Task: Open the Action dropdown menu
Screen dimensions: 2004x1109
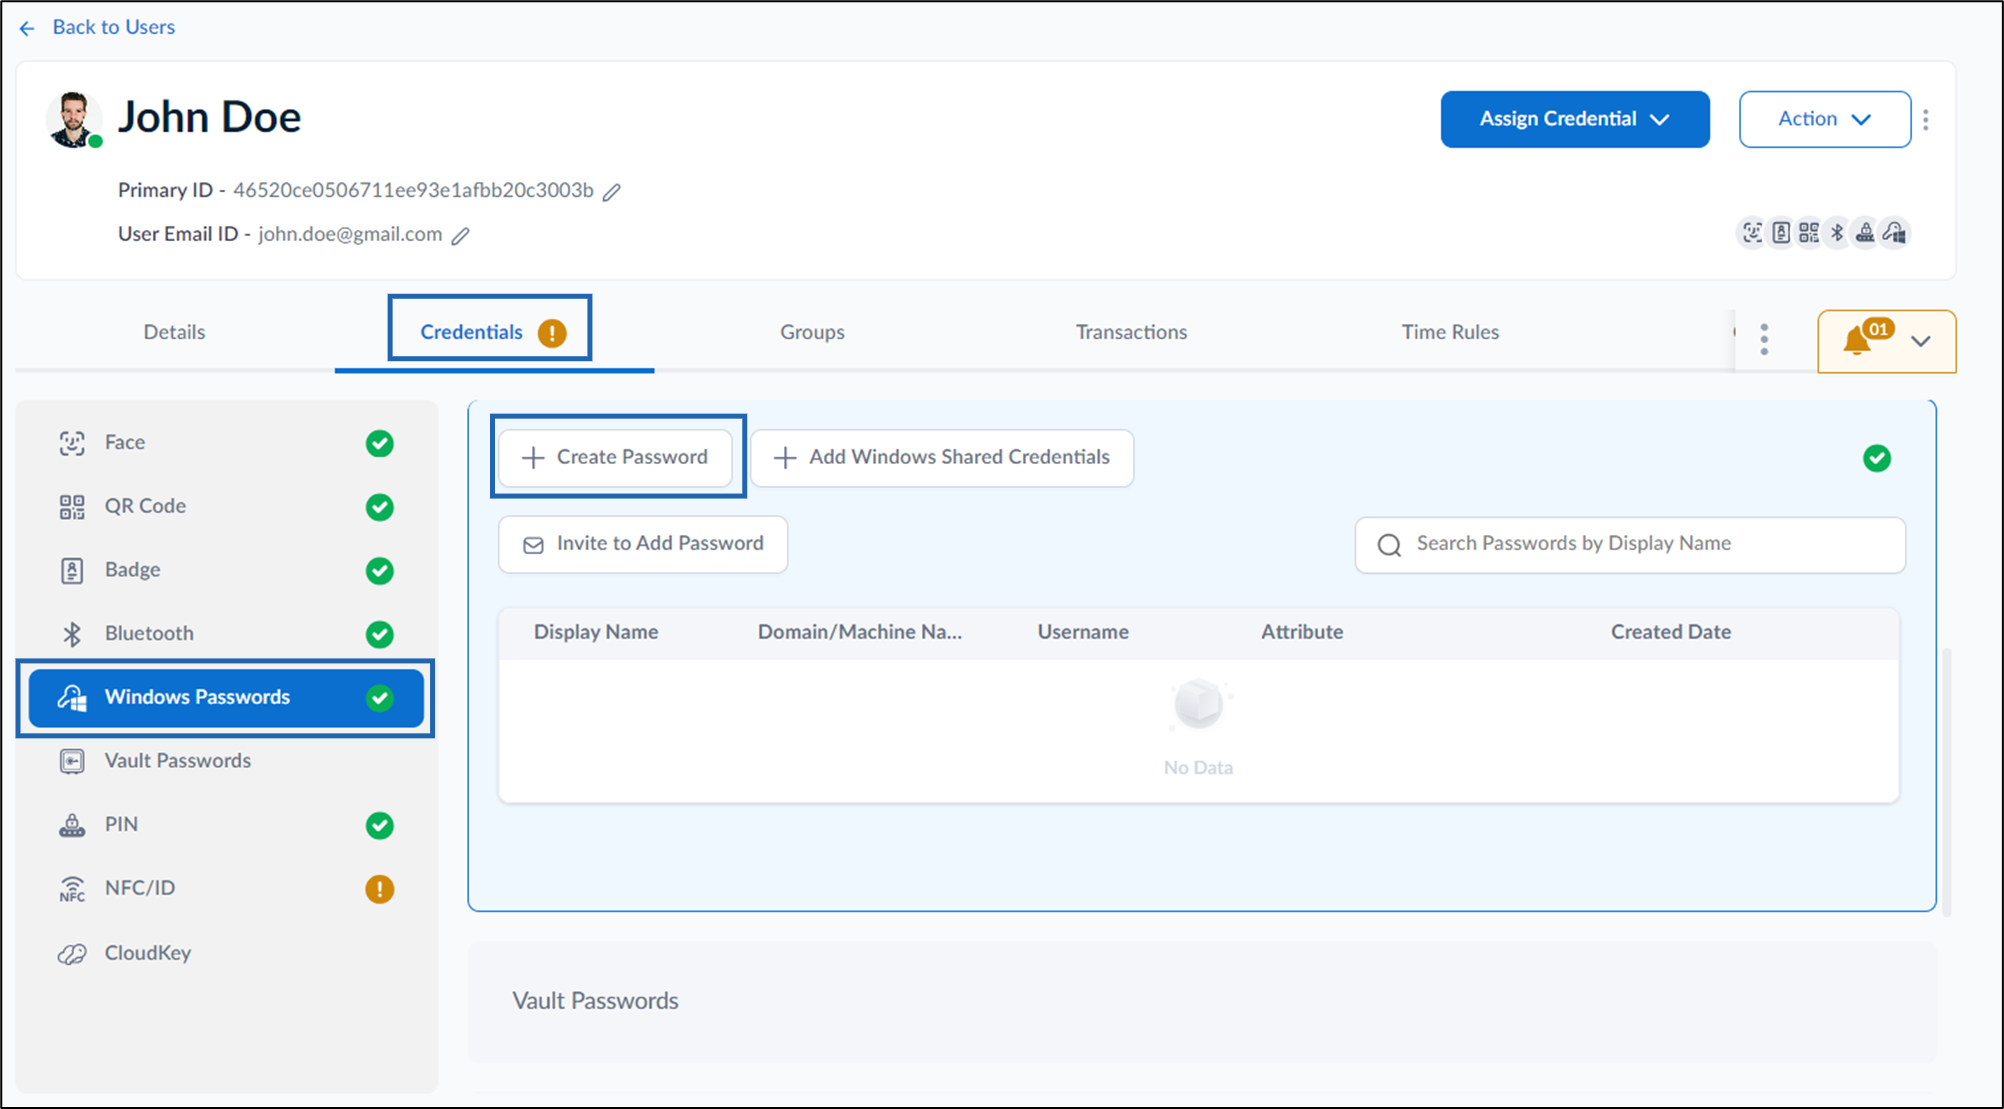Action: (1825, 119)
